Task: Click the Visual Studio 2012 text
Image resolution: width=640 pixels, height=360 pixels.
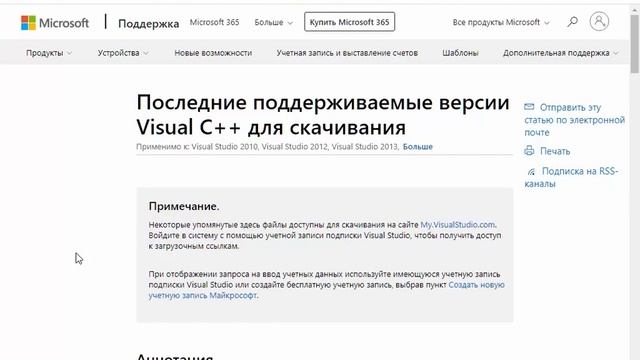Action: coord(295,147)
